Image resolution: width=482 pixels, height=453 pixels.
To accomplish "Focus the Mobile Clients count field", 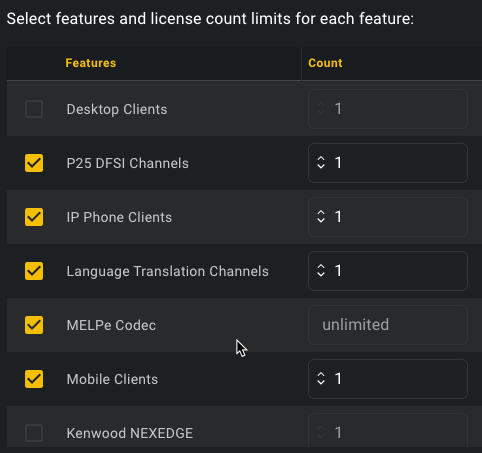I will pos(388,379).
